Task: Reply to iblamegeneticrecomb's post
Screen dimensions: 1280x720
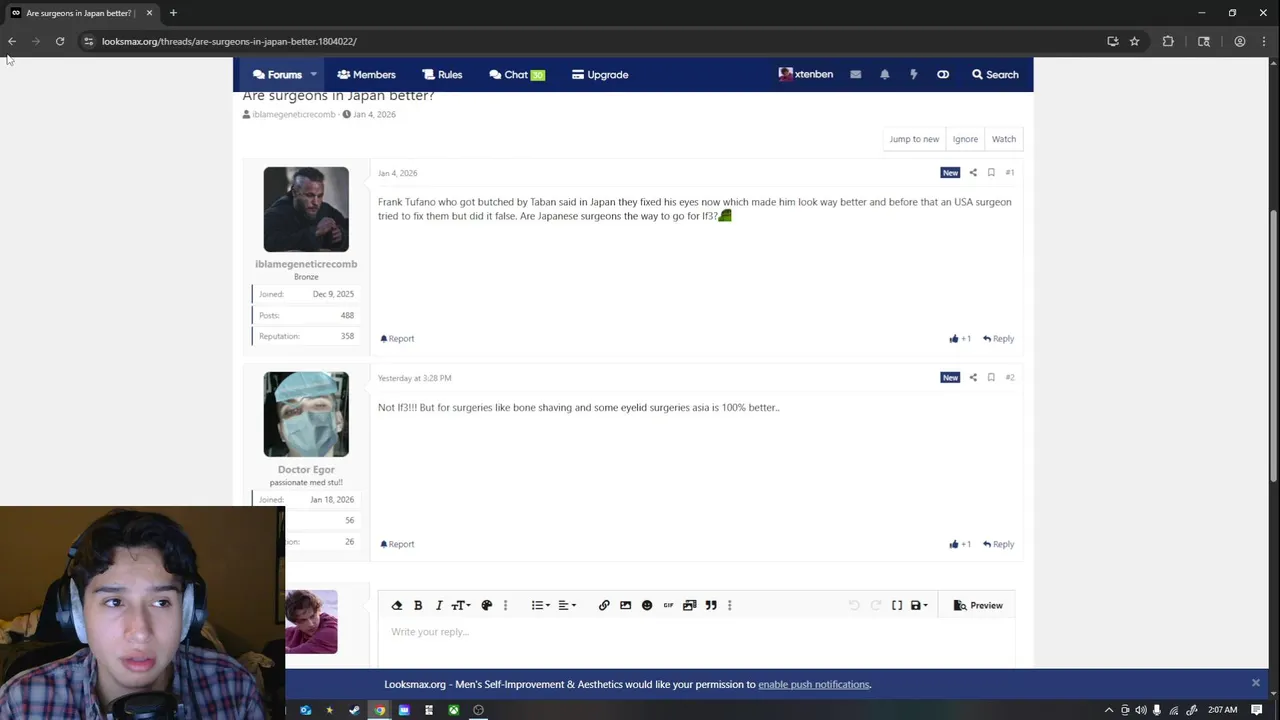Action: point(998,339)
